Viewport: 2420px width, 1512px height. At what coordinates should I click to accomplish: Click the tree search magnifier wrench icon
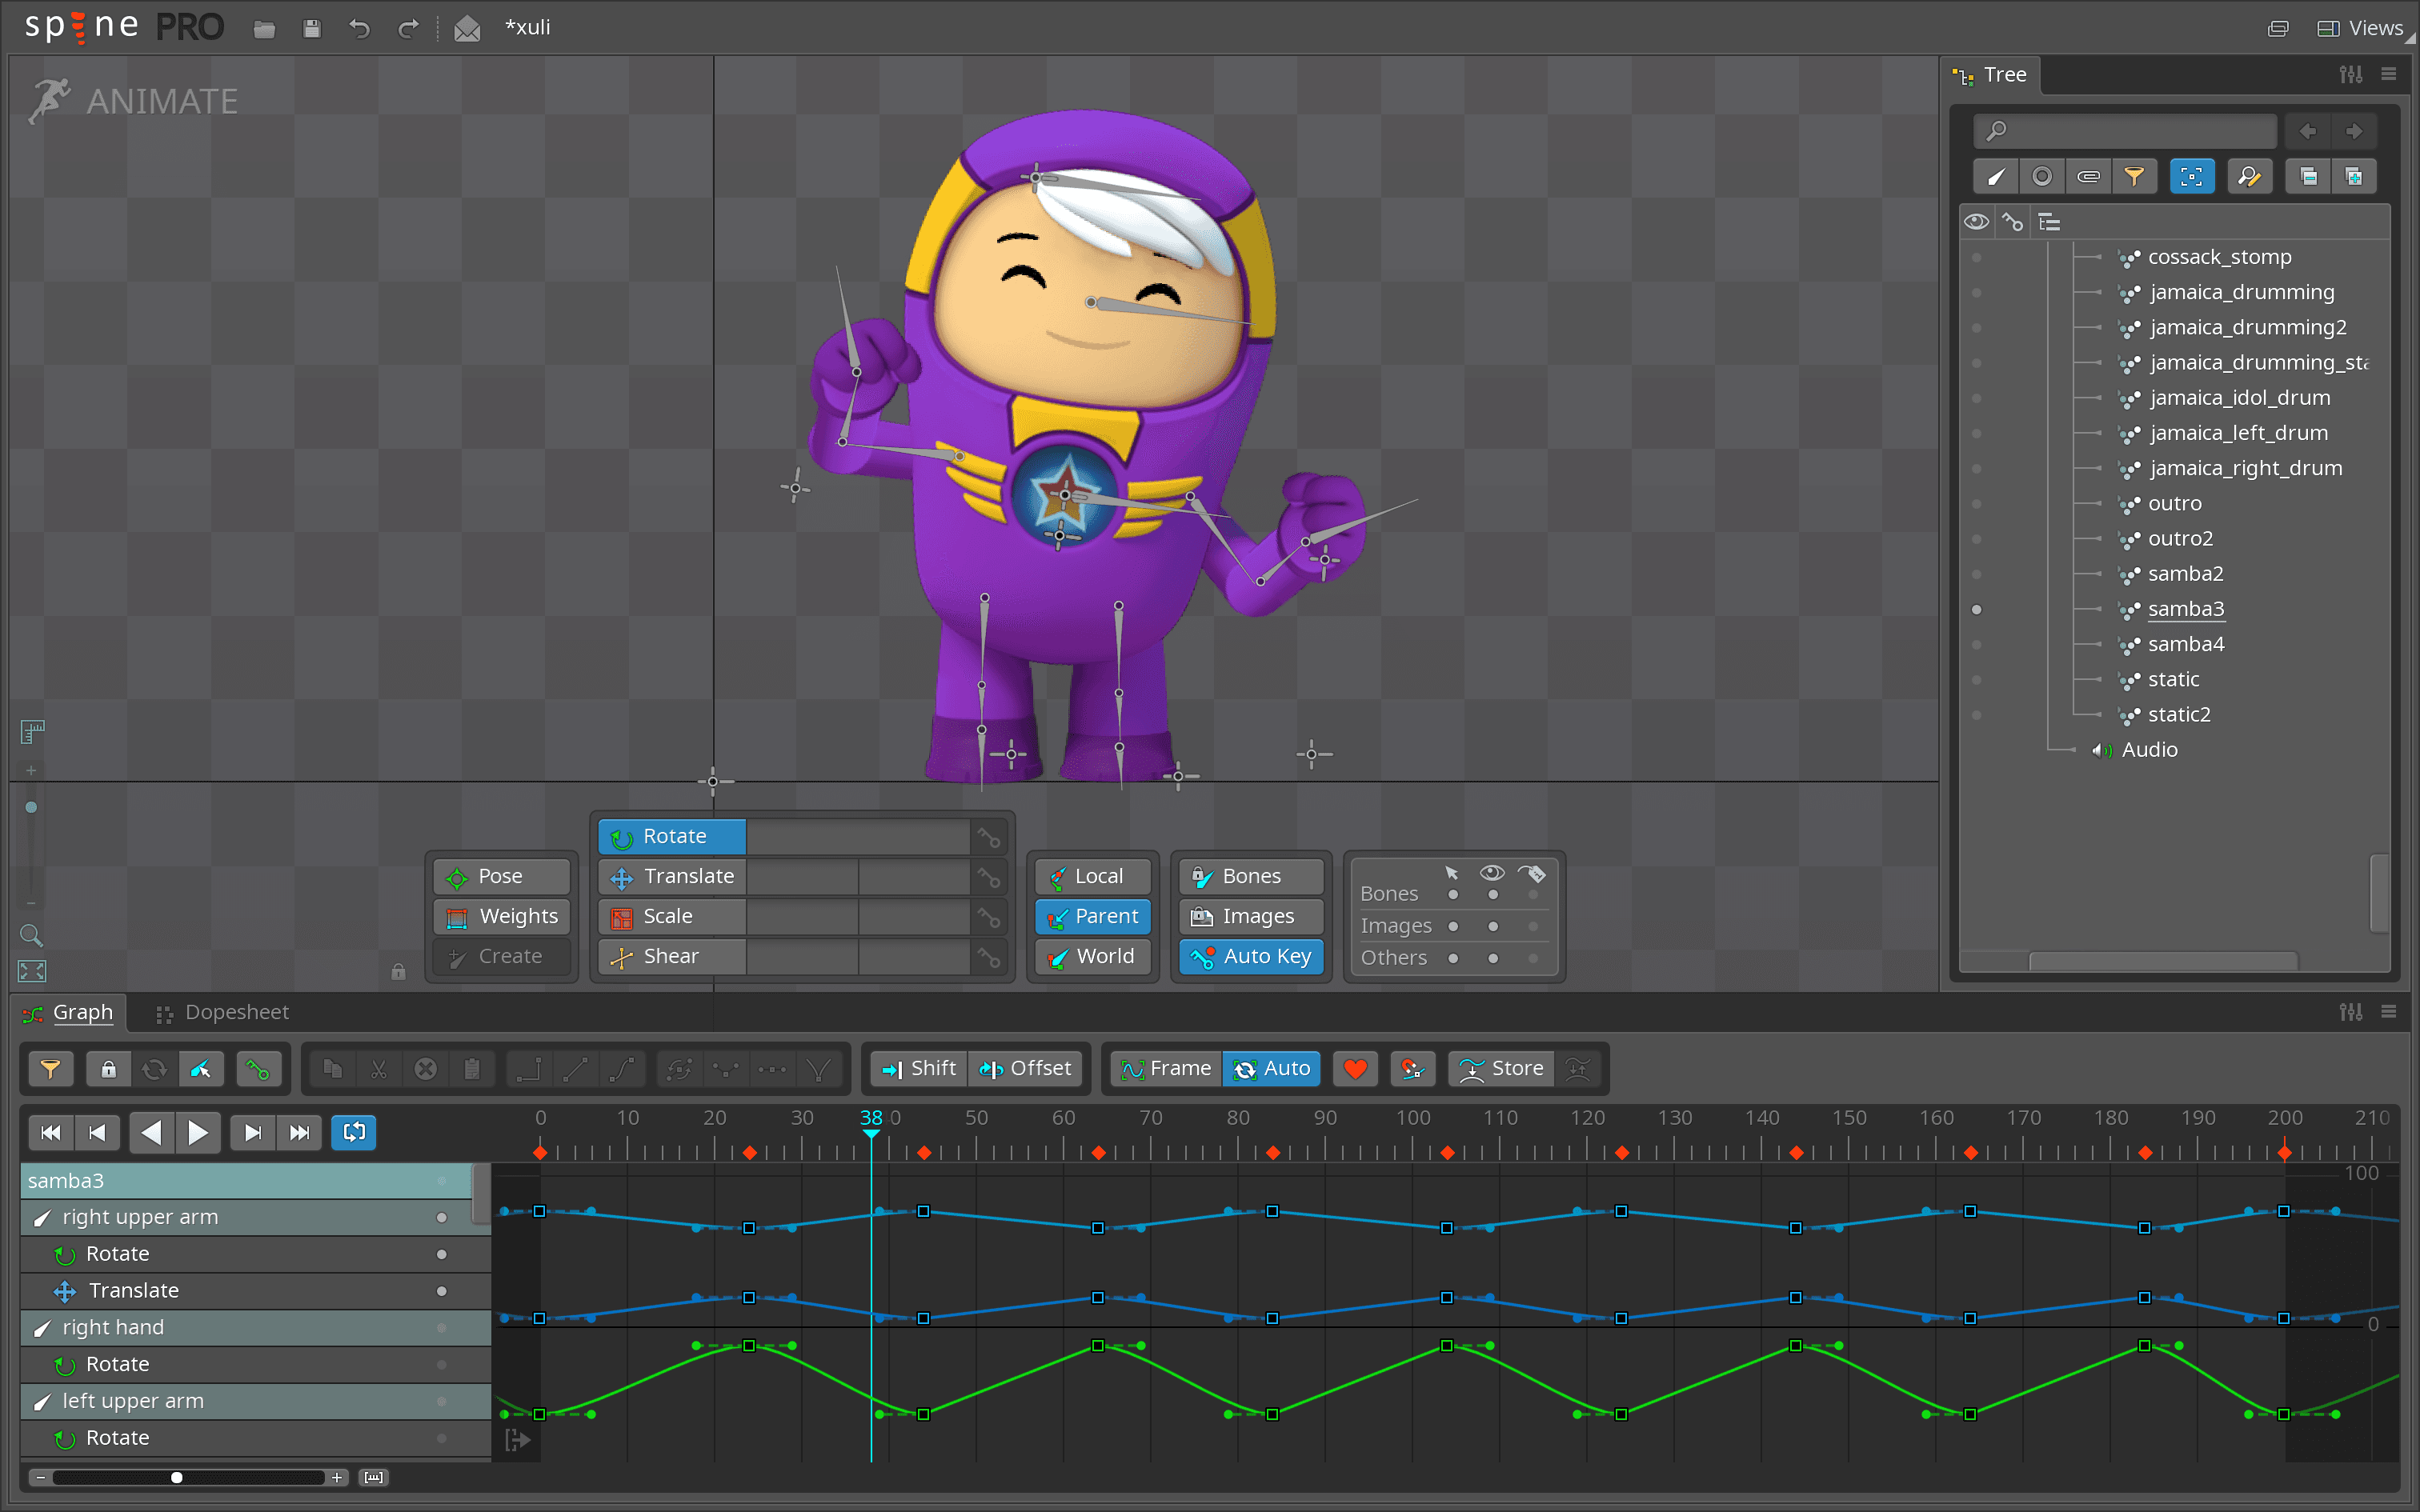tap(2249, 177)
